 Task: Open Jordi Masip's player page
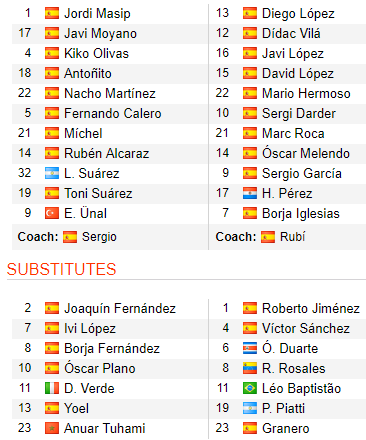coord(97,14)
